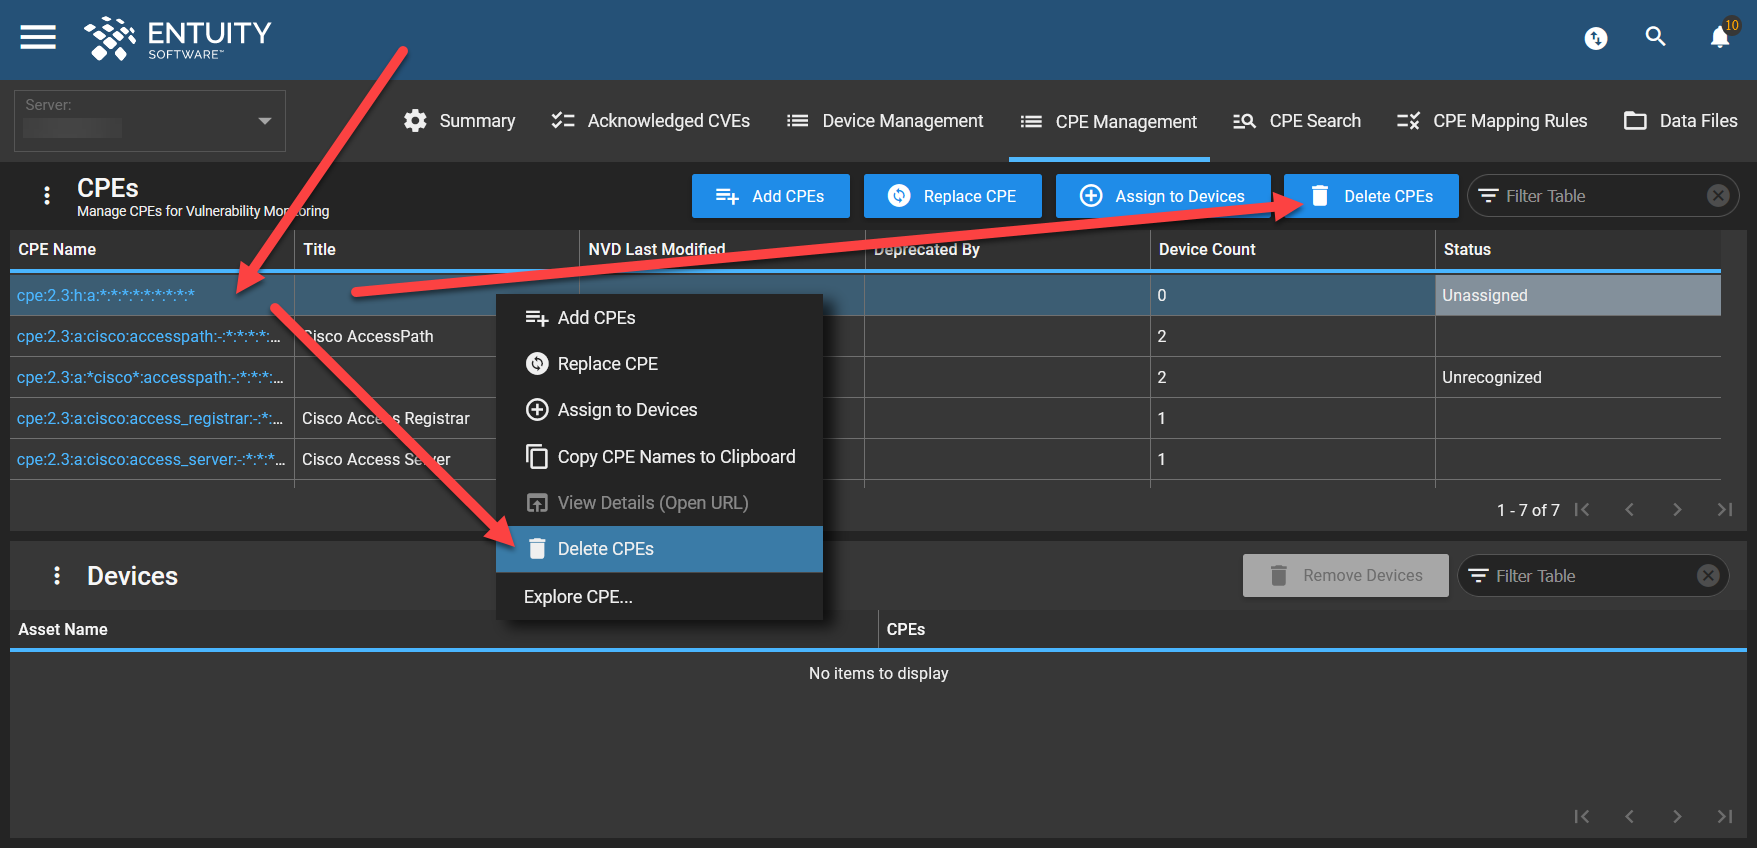The height and width of the screenshot is (848, 1757).
Task: Open the hamburger main menu
Action: (x=38, y=37)
